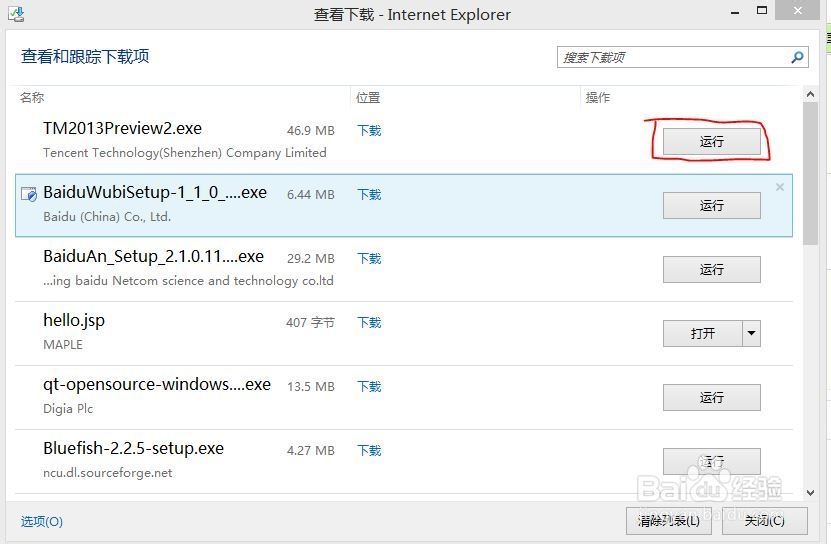Click the Tencent Technology publisher text
Screen dimensions: 831x544
click(x=185, y=153)
